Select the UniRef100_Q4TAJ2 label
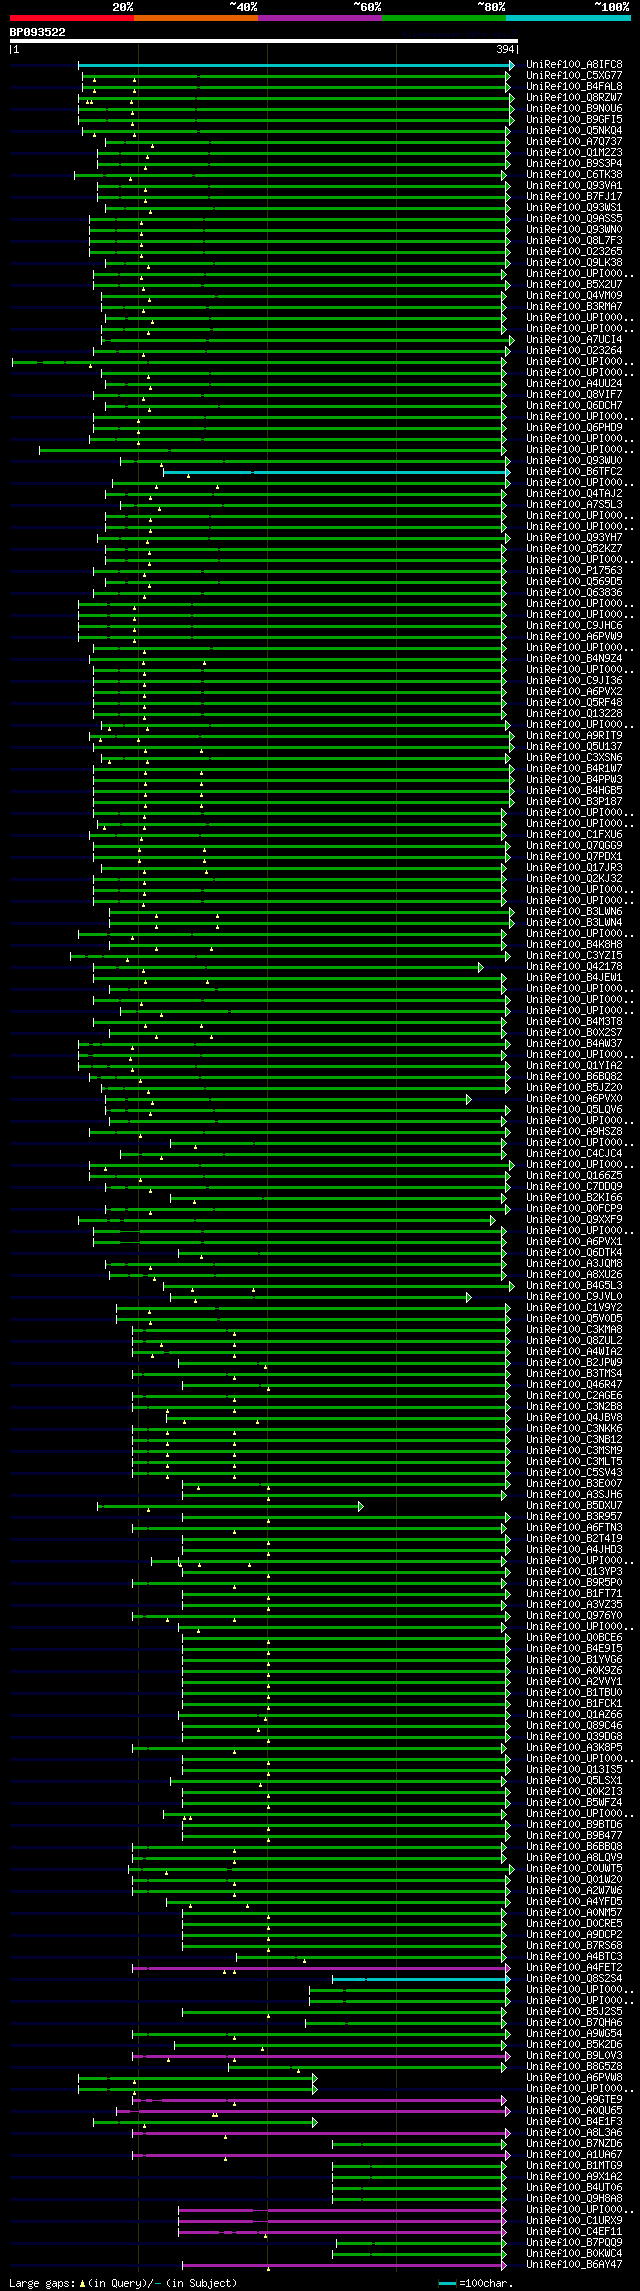The height and width of the screenshot is (2291, 640). (574, 494)
